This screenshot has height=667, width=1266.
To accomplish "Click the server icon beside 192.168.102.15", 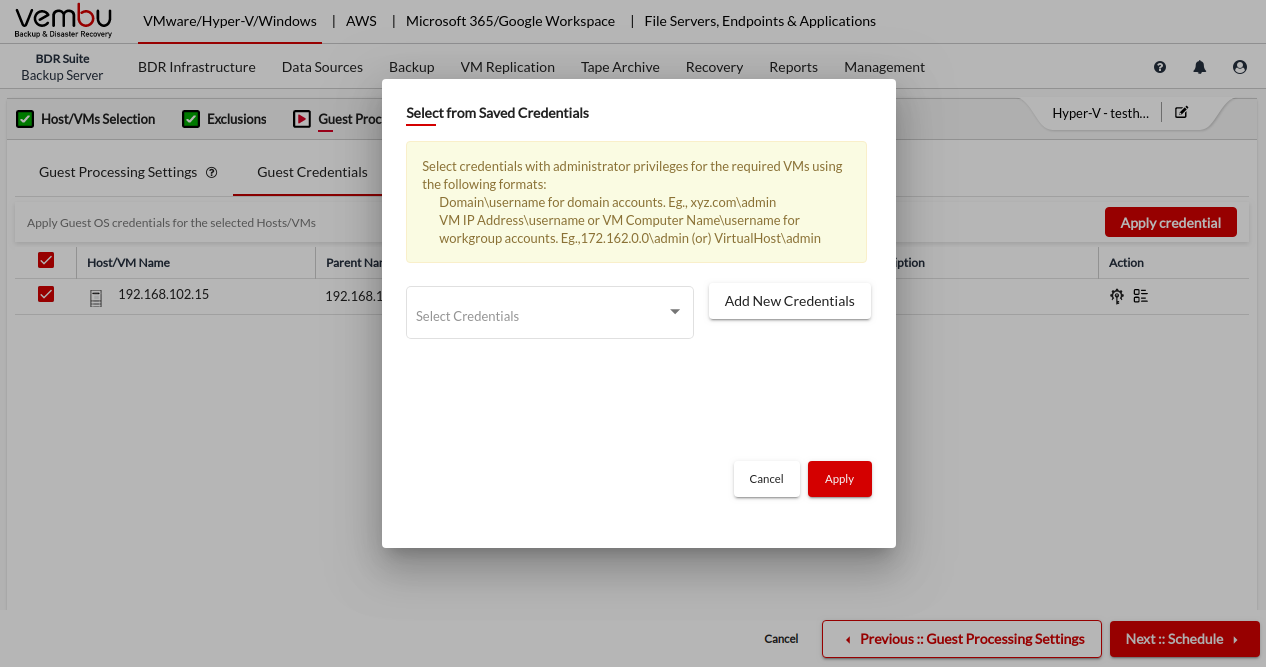I will coord(96,297).
